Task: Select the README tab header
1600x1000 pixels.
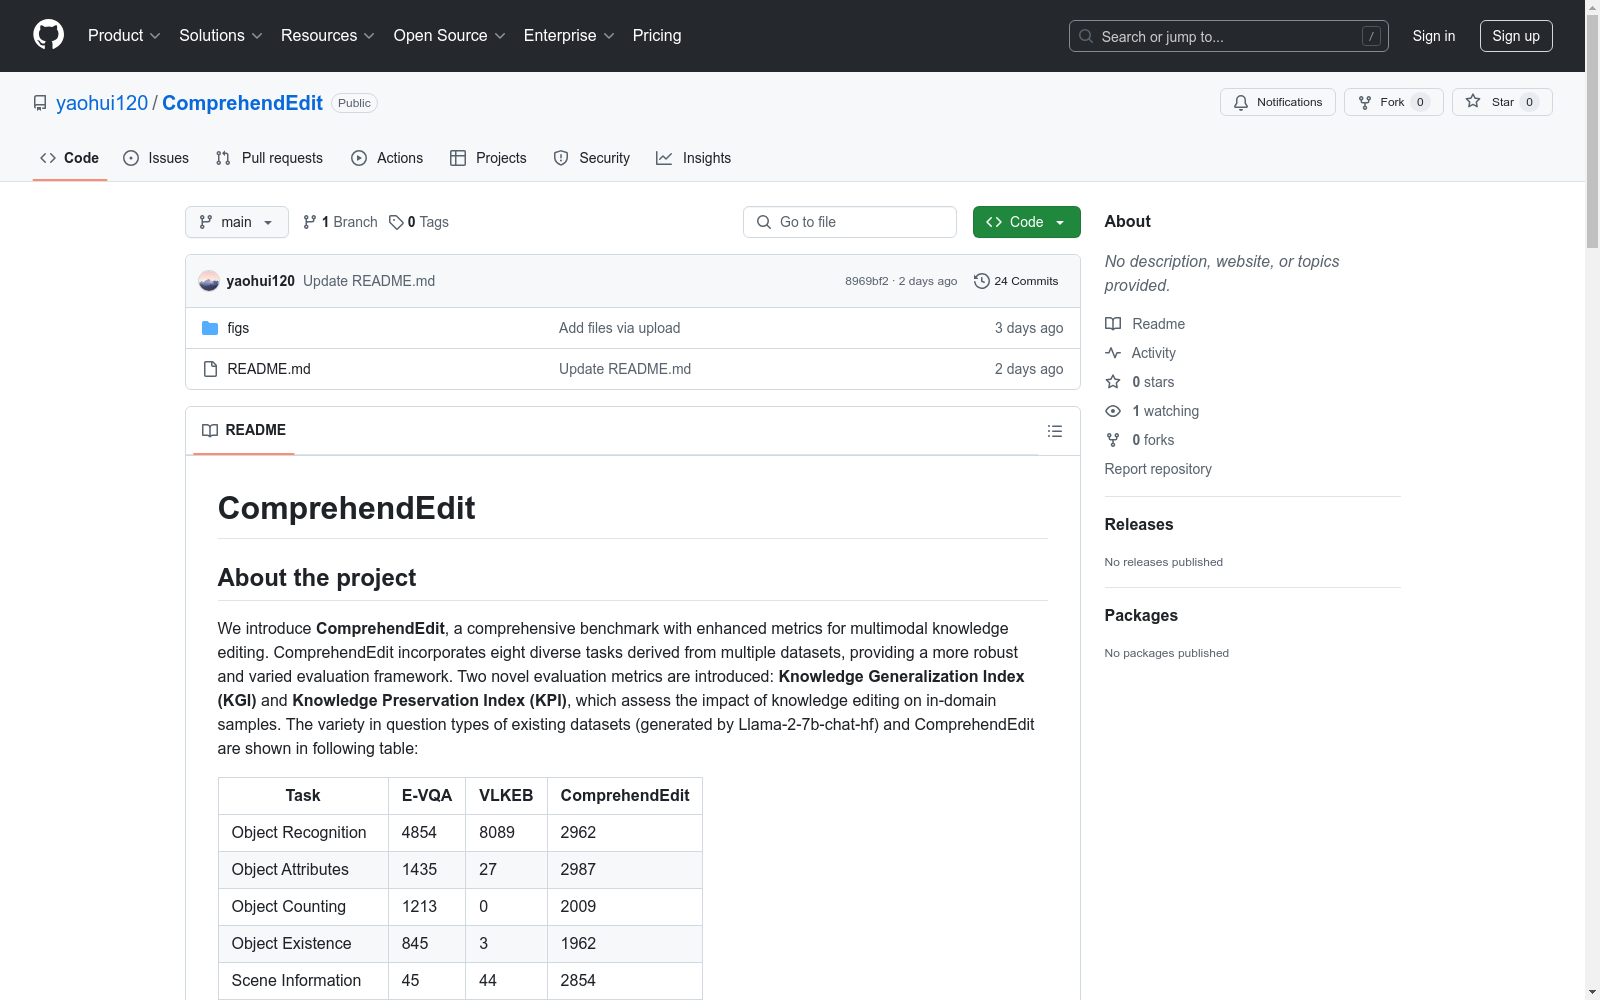Action: (x=244, y=430)
